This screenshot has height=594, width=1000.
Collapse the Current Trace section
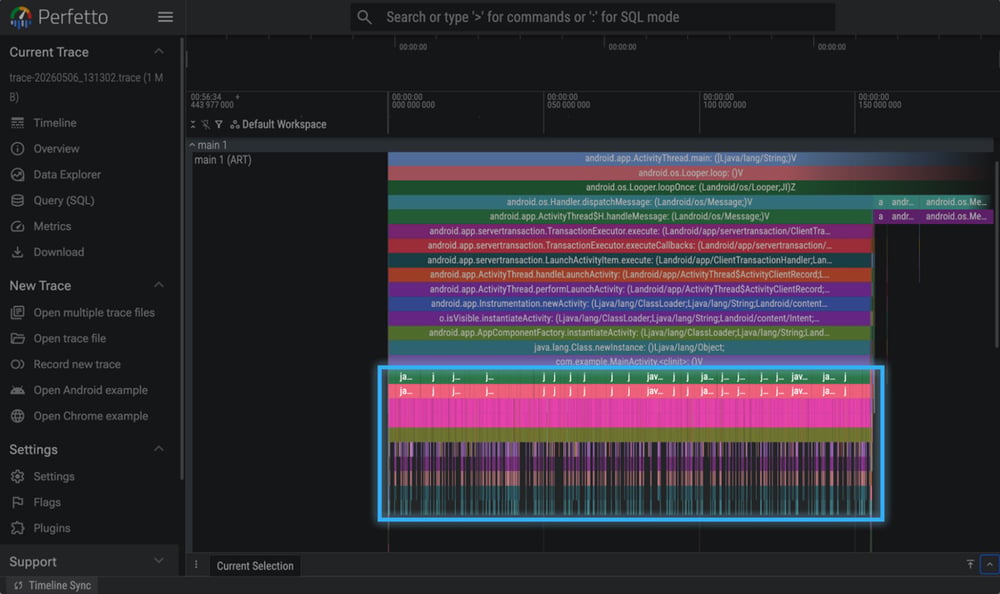tap(159, 52)
